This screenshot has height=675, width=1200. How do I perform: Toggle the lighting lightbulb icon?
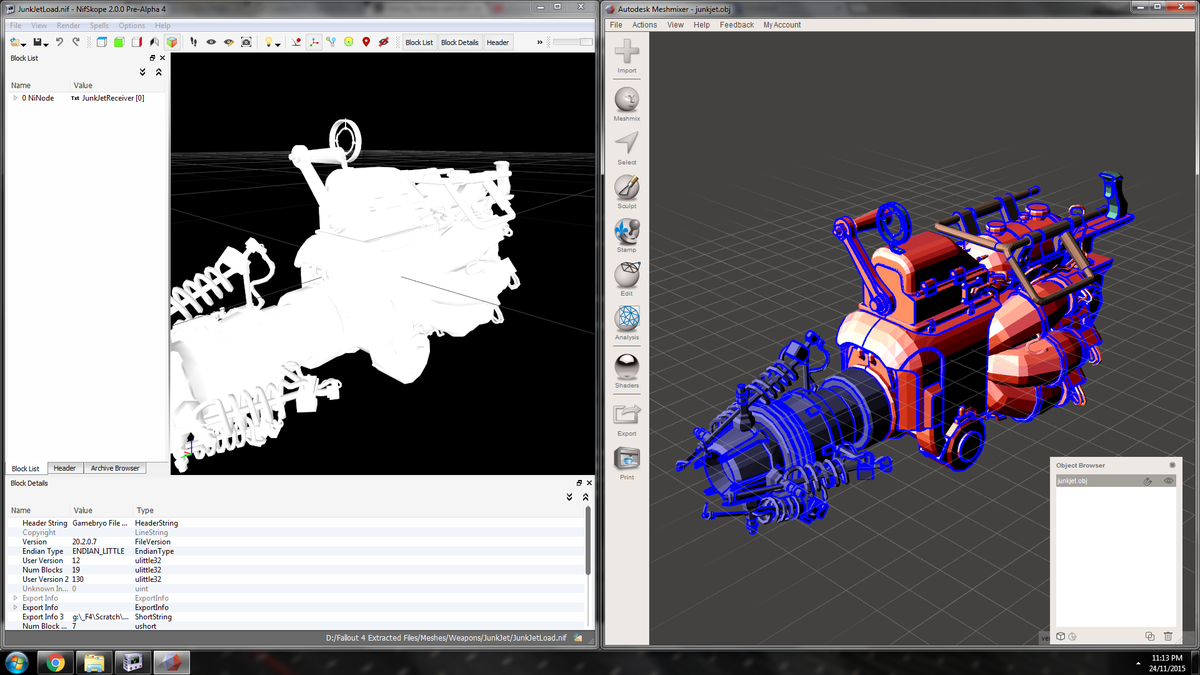[268, 42]
